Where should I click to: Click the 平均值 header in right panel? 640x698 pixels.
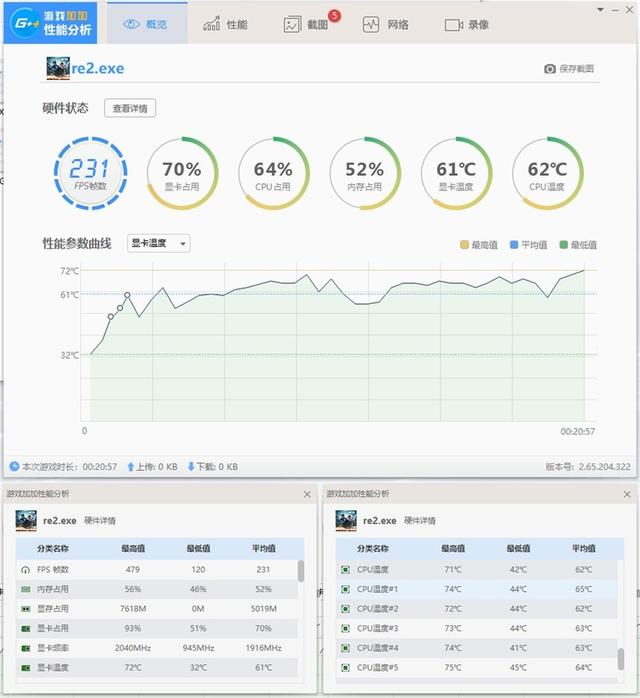(x=583, y=548)
